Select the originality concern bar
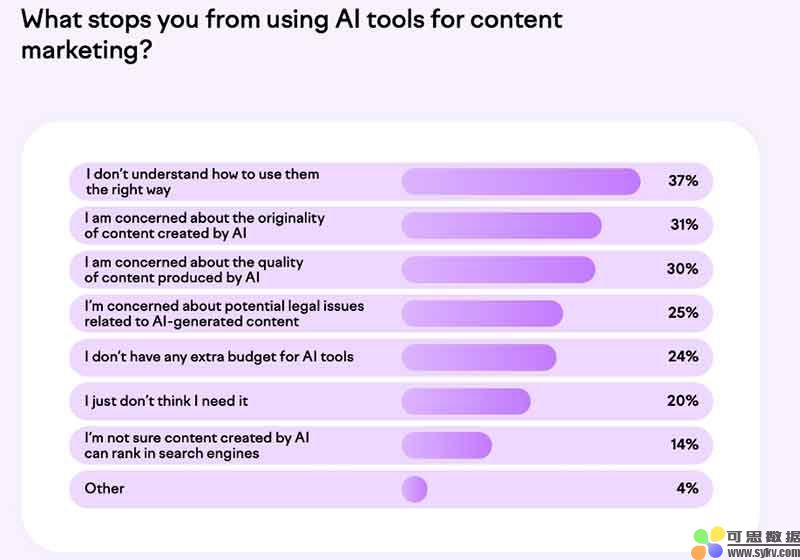The image size is (800, 560). (501, 225)
